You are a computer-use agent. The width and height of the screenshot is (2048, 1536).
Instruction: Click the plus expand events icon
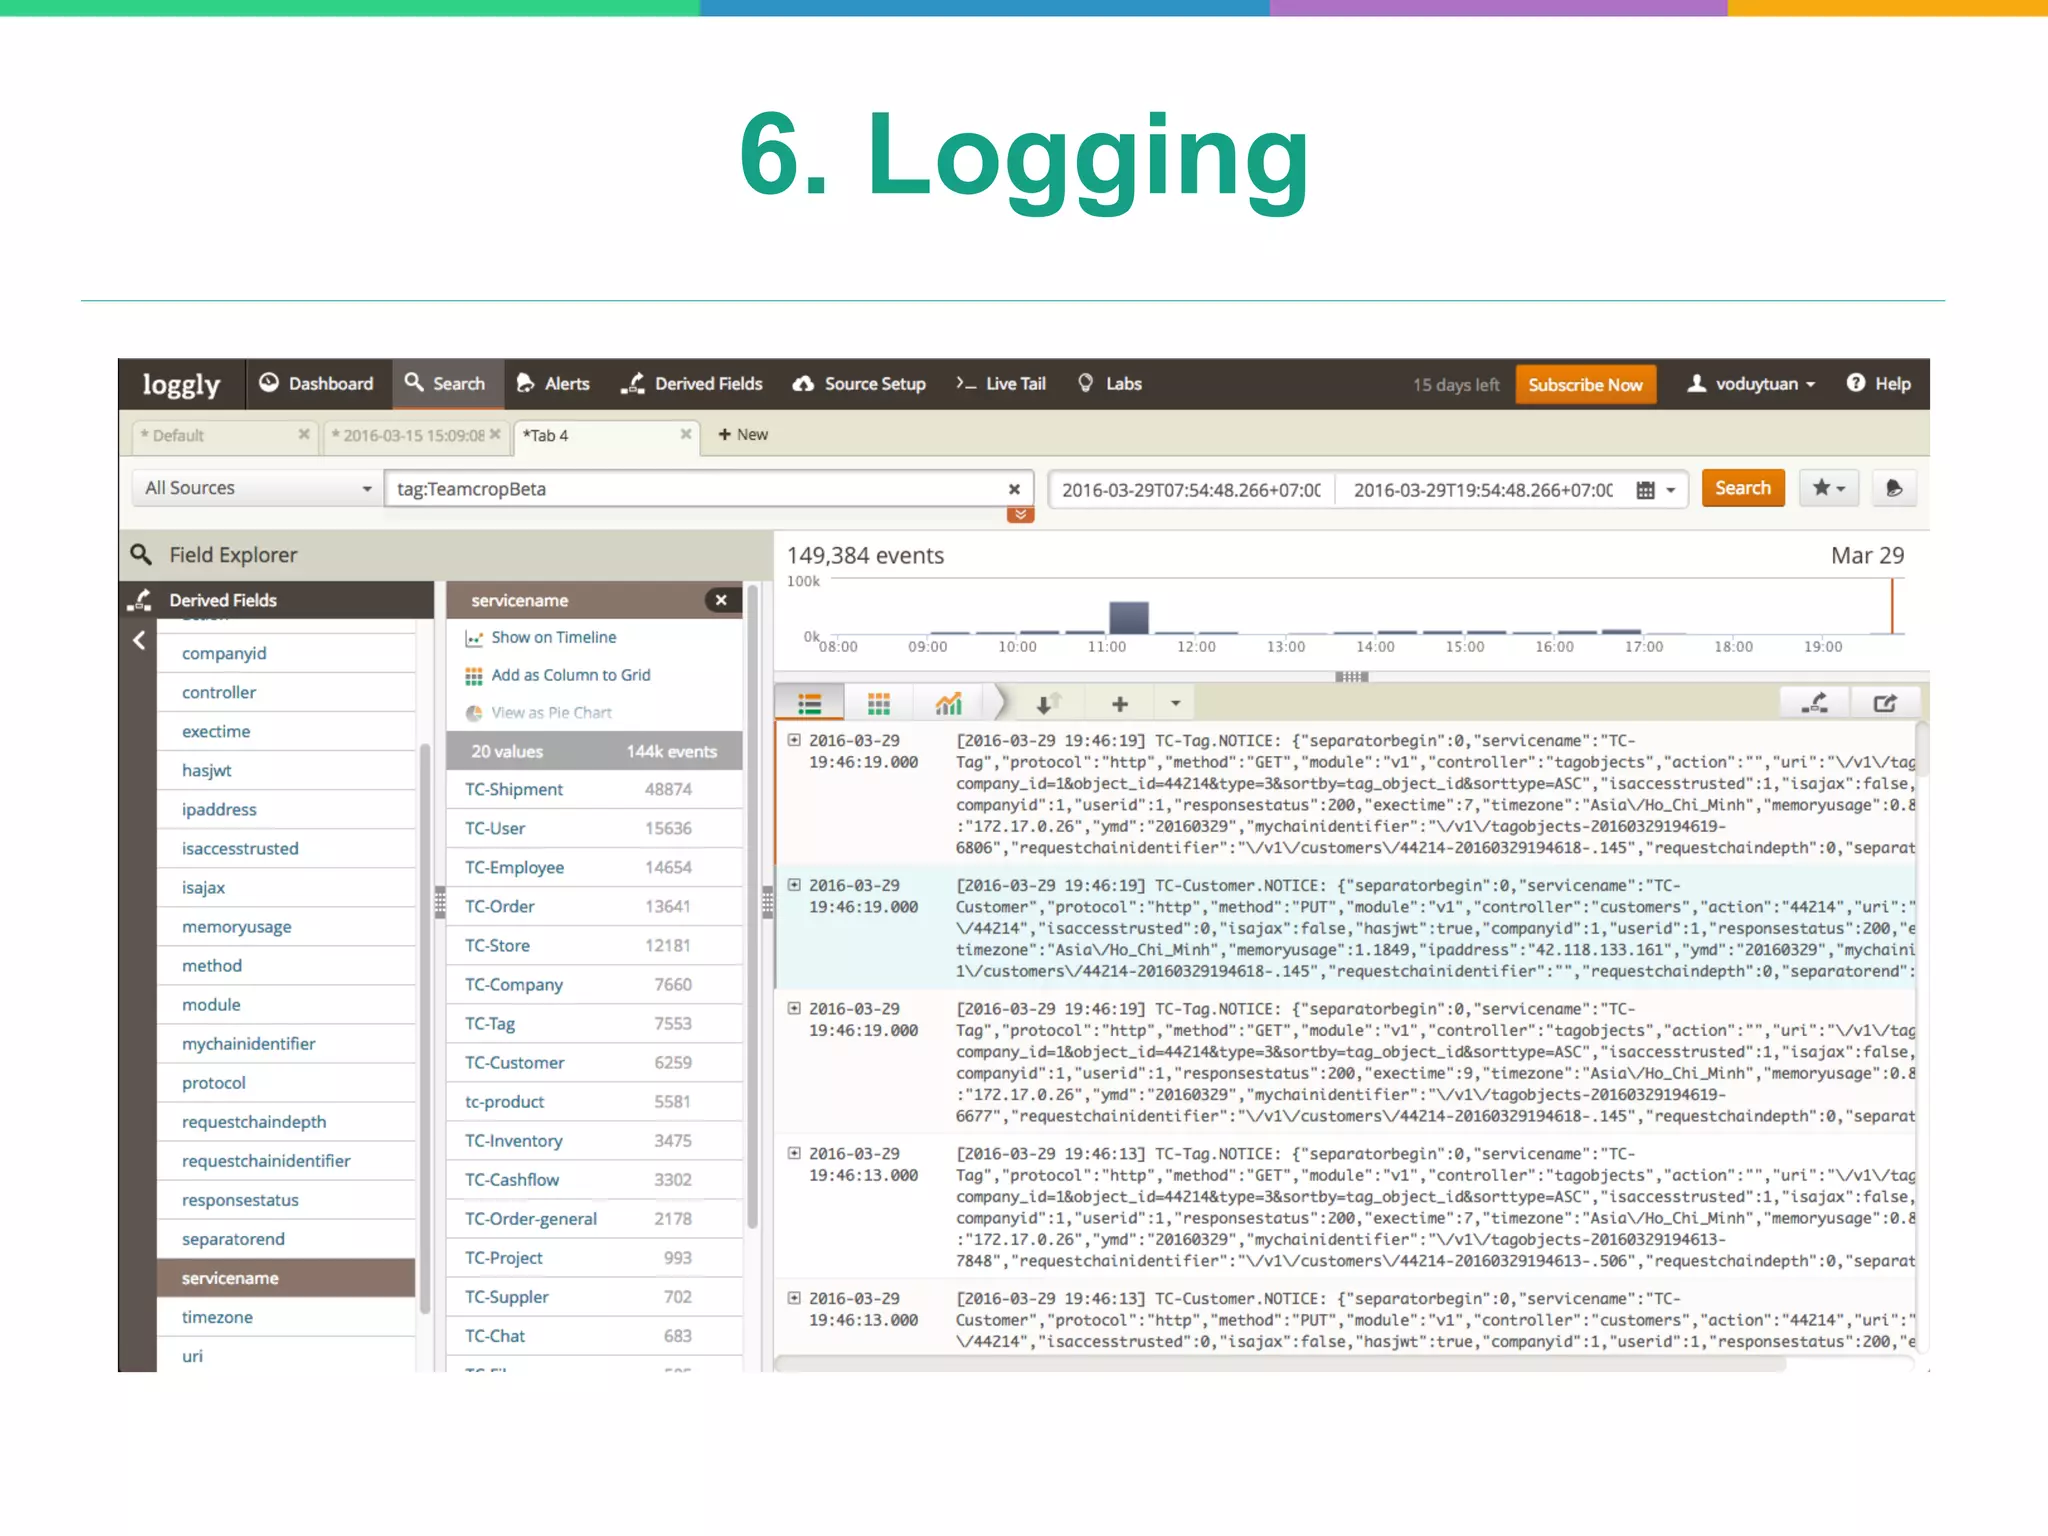tap(1120, 704)
